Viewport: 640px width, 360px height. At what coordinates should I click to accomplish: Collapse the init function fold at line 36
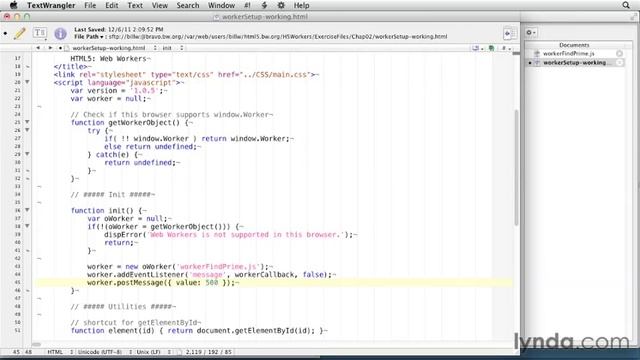[27, 210]
